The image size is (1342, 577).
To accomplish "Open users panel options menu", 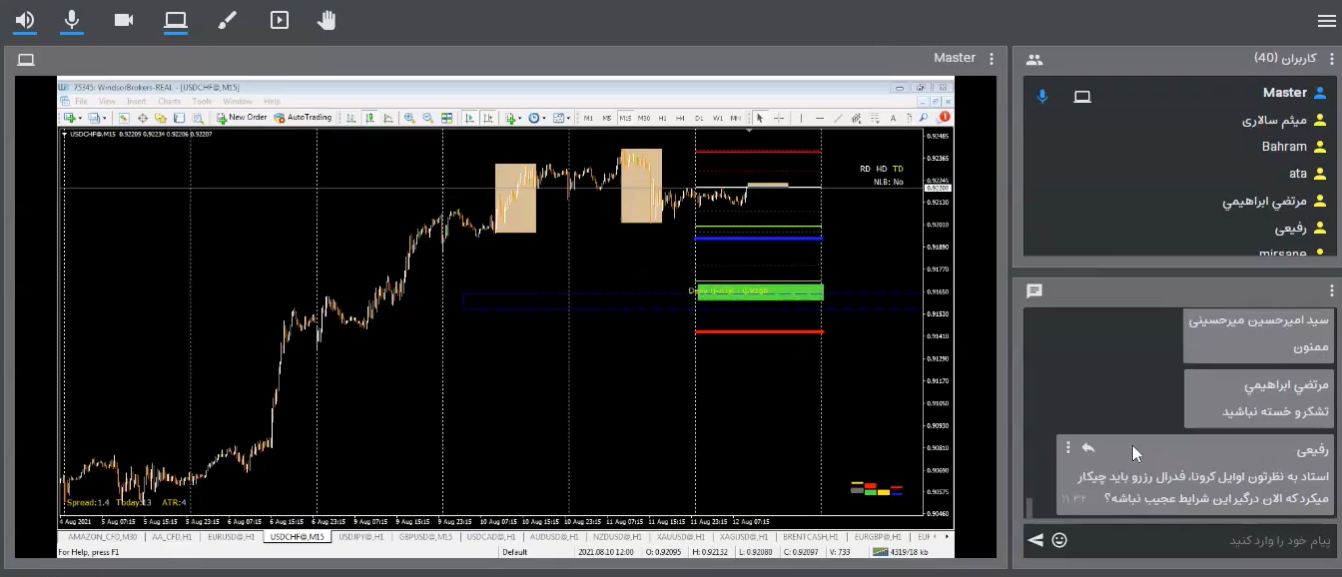I will (x=1331, y=59).
